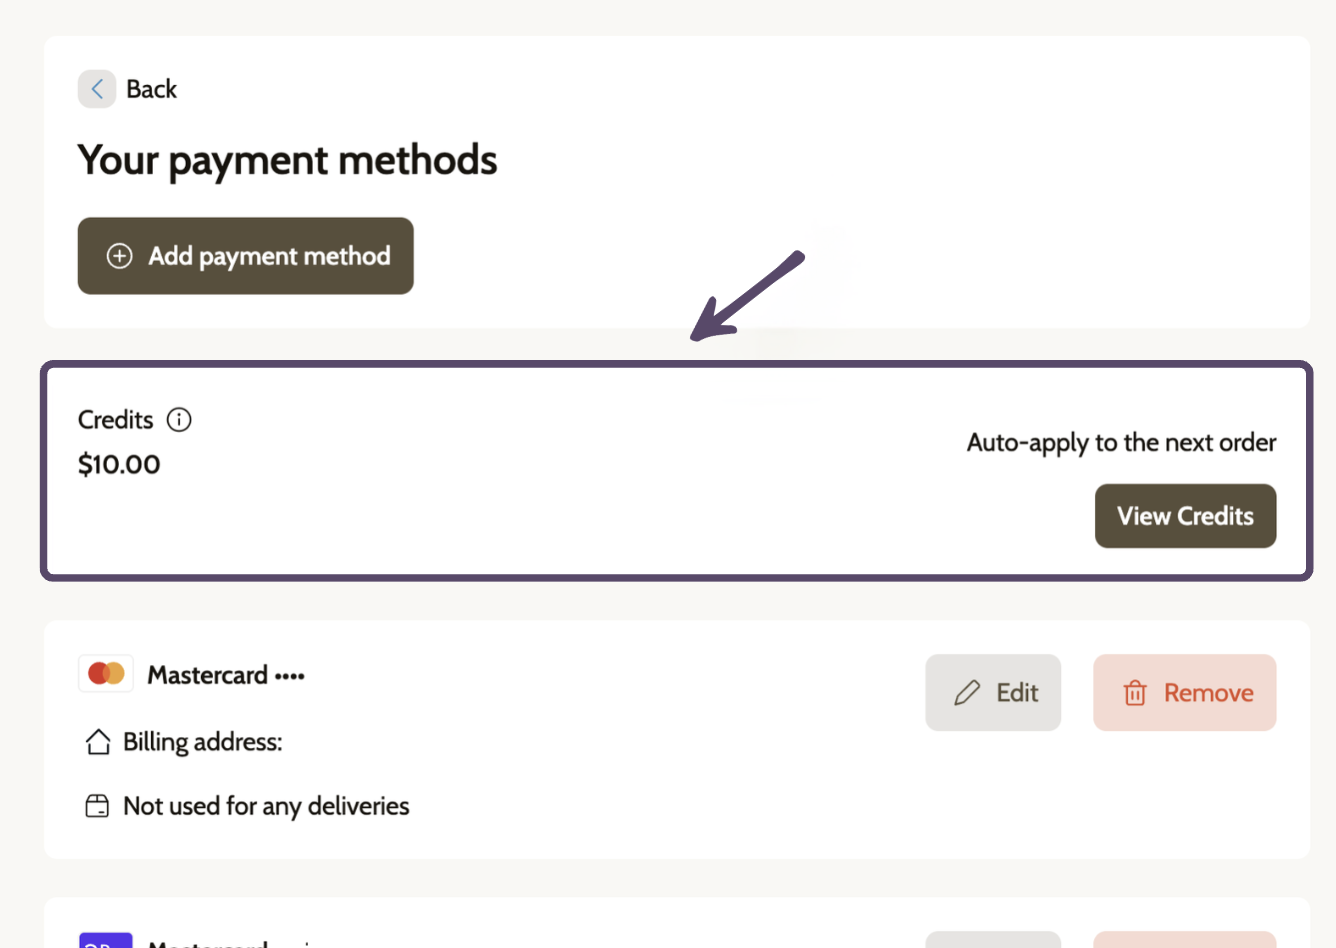The image size is (1336, 948).
Task: Click the house icon beside Billing address
Action: point(98,742)
